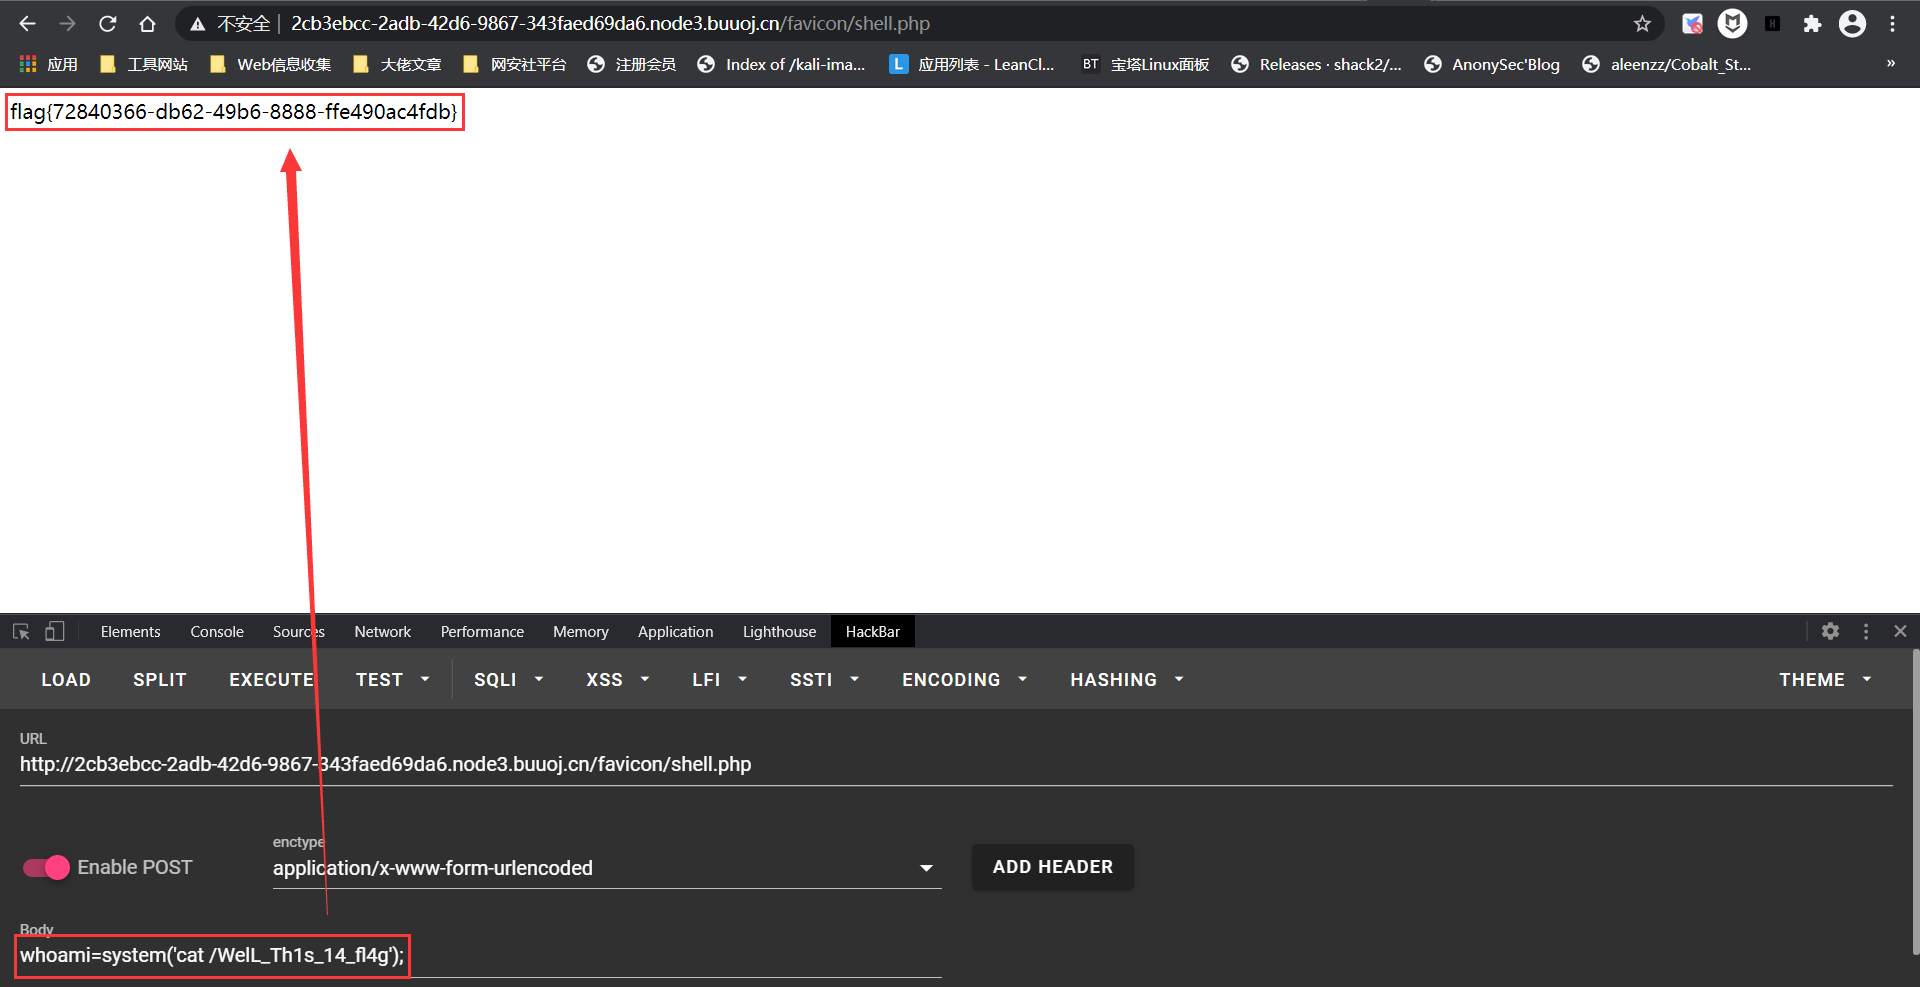Viewport: 1920px width, 987px height.
Task: Reload the current page
Action: coord(107,24)
